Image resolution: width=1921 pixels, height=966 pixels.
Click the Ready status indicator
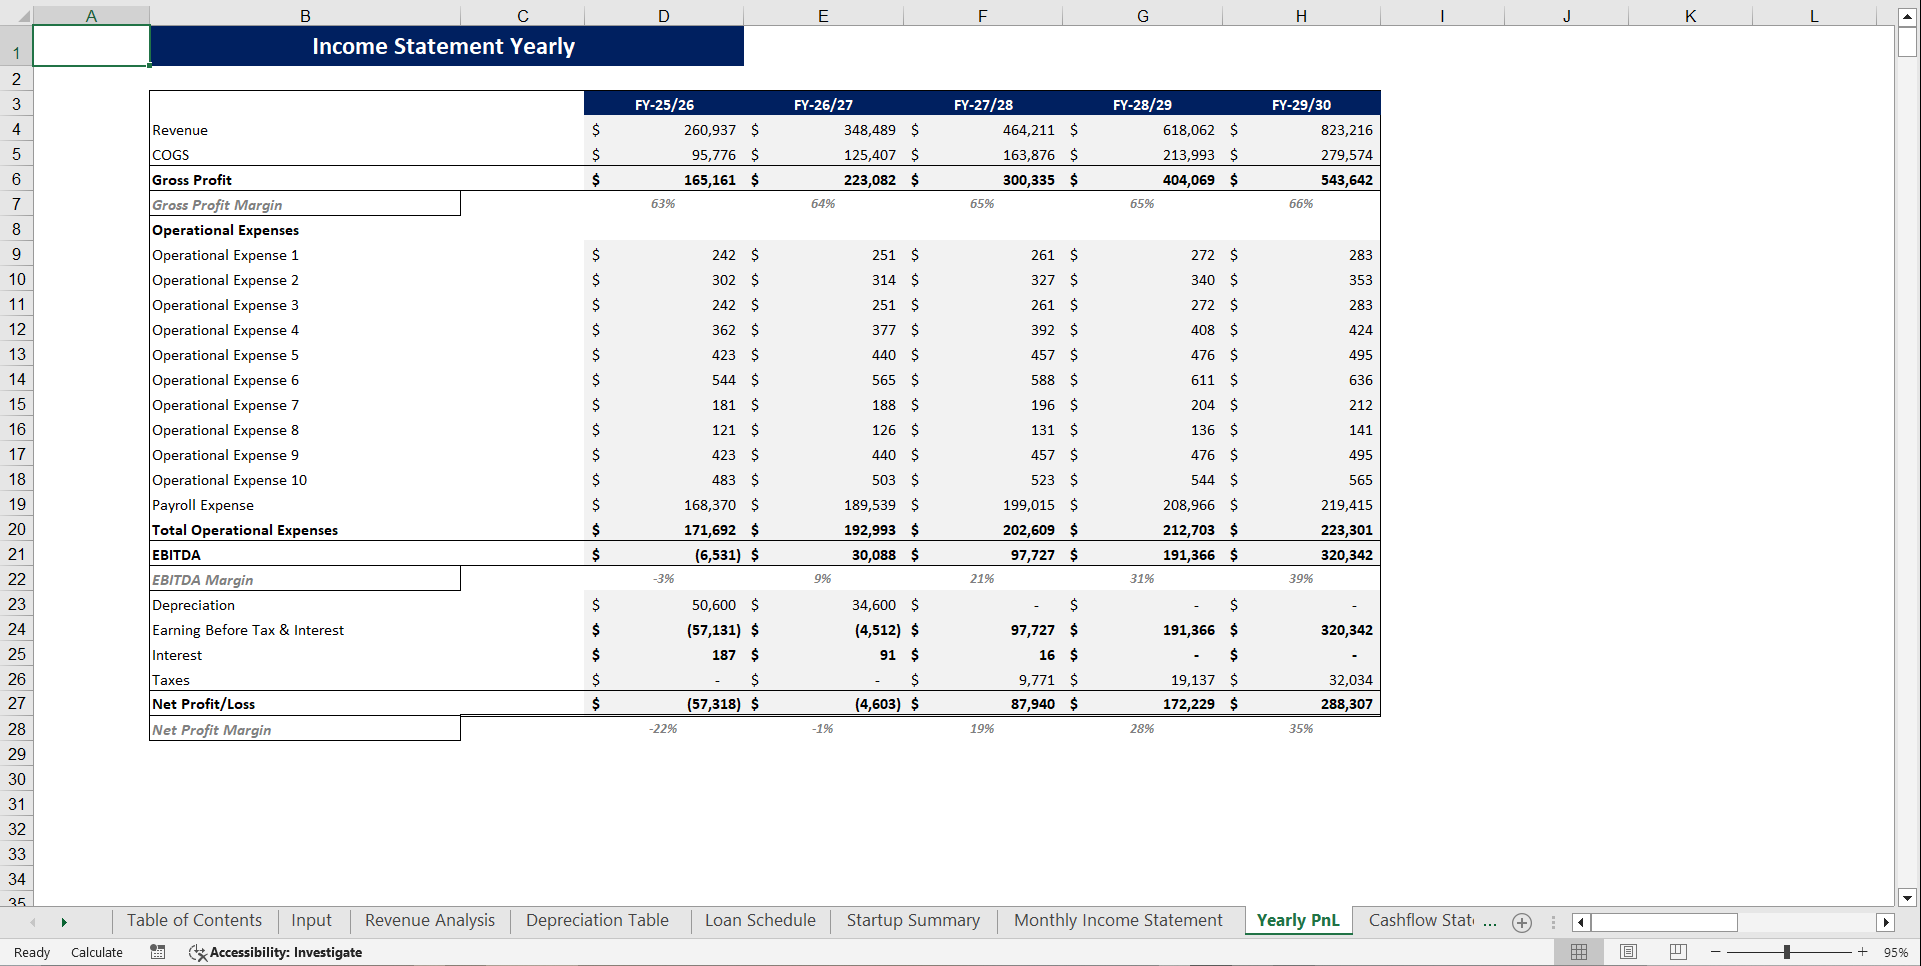(x=30, y=952)
